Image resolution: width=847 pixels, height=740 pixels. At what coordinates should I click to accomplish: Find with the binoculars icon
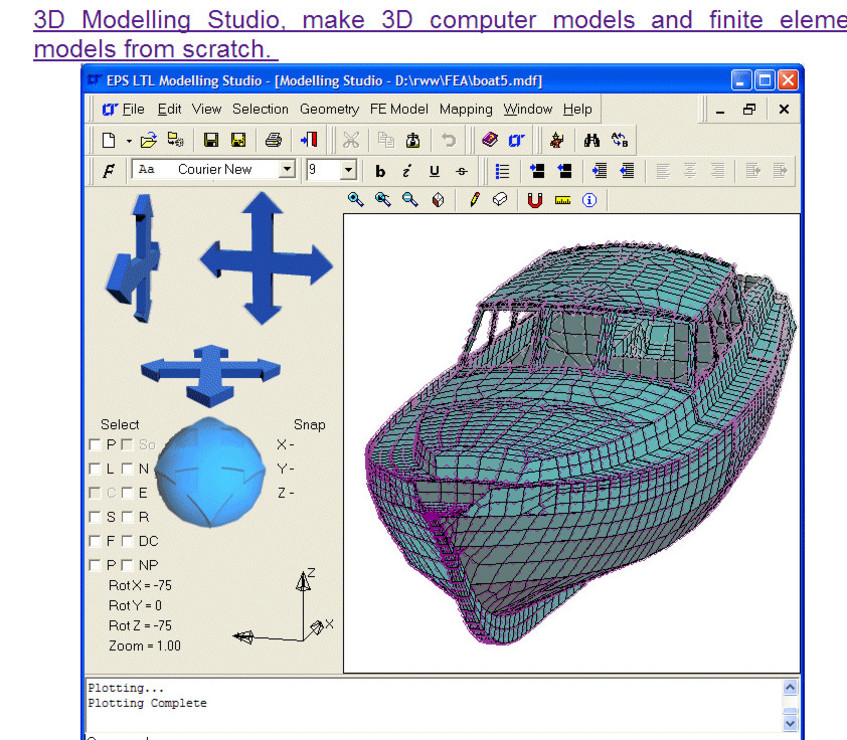tap(591, 140)
